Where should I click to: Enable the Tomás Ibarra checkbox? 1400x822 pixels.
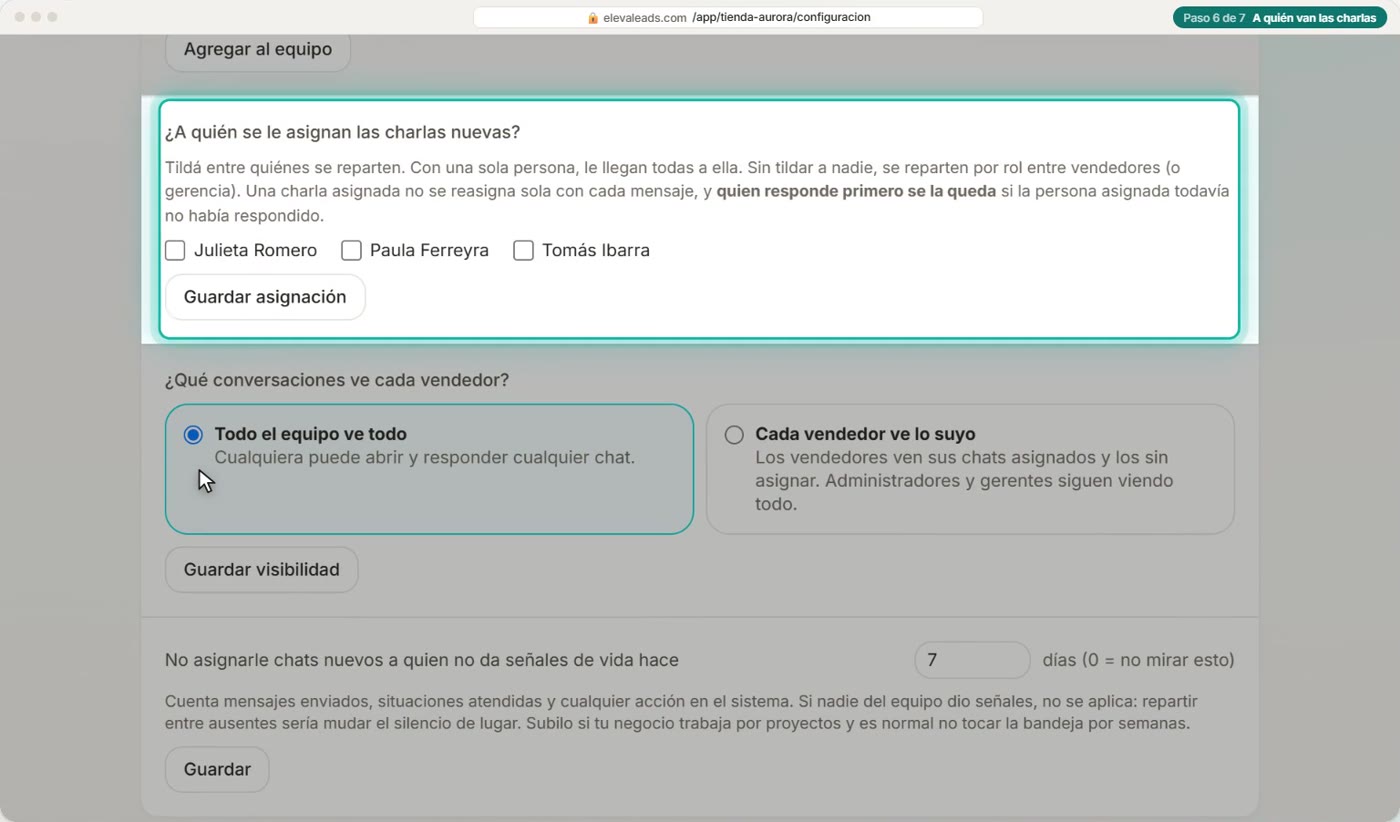523,250
